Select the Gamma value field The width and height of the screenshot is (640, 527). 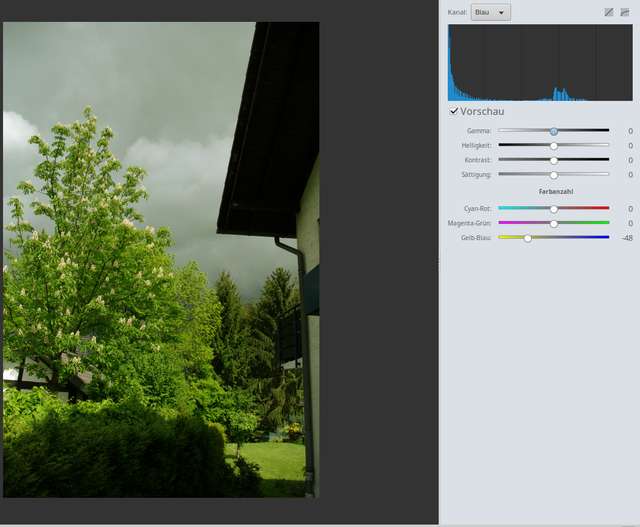tap(627, 131)
